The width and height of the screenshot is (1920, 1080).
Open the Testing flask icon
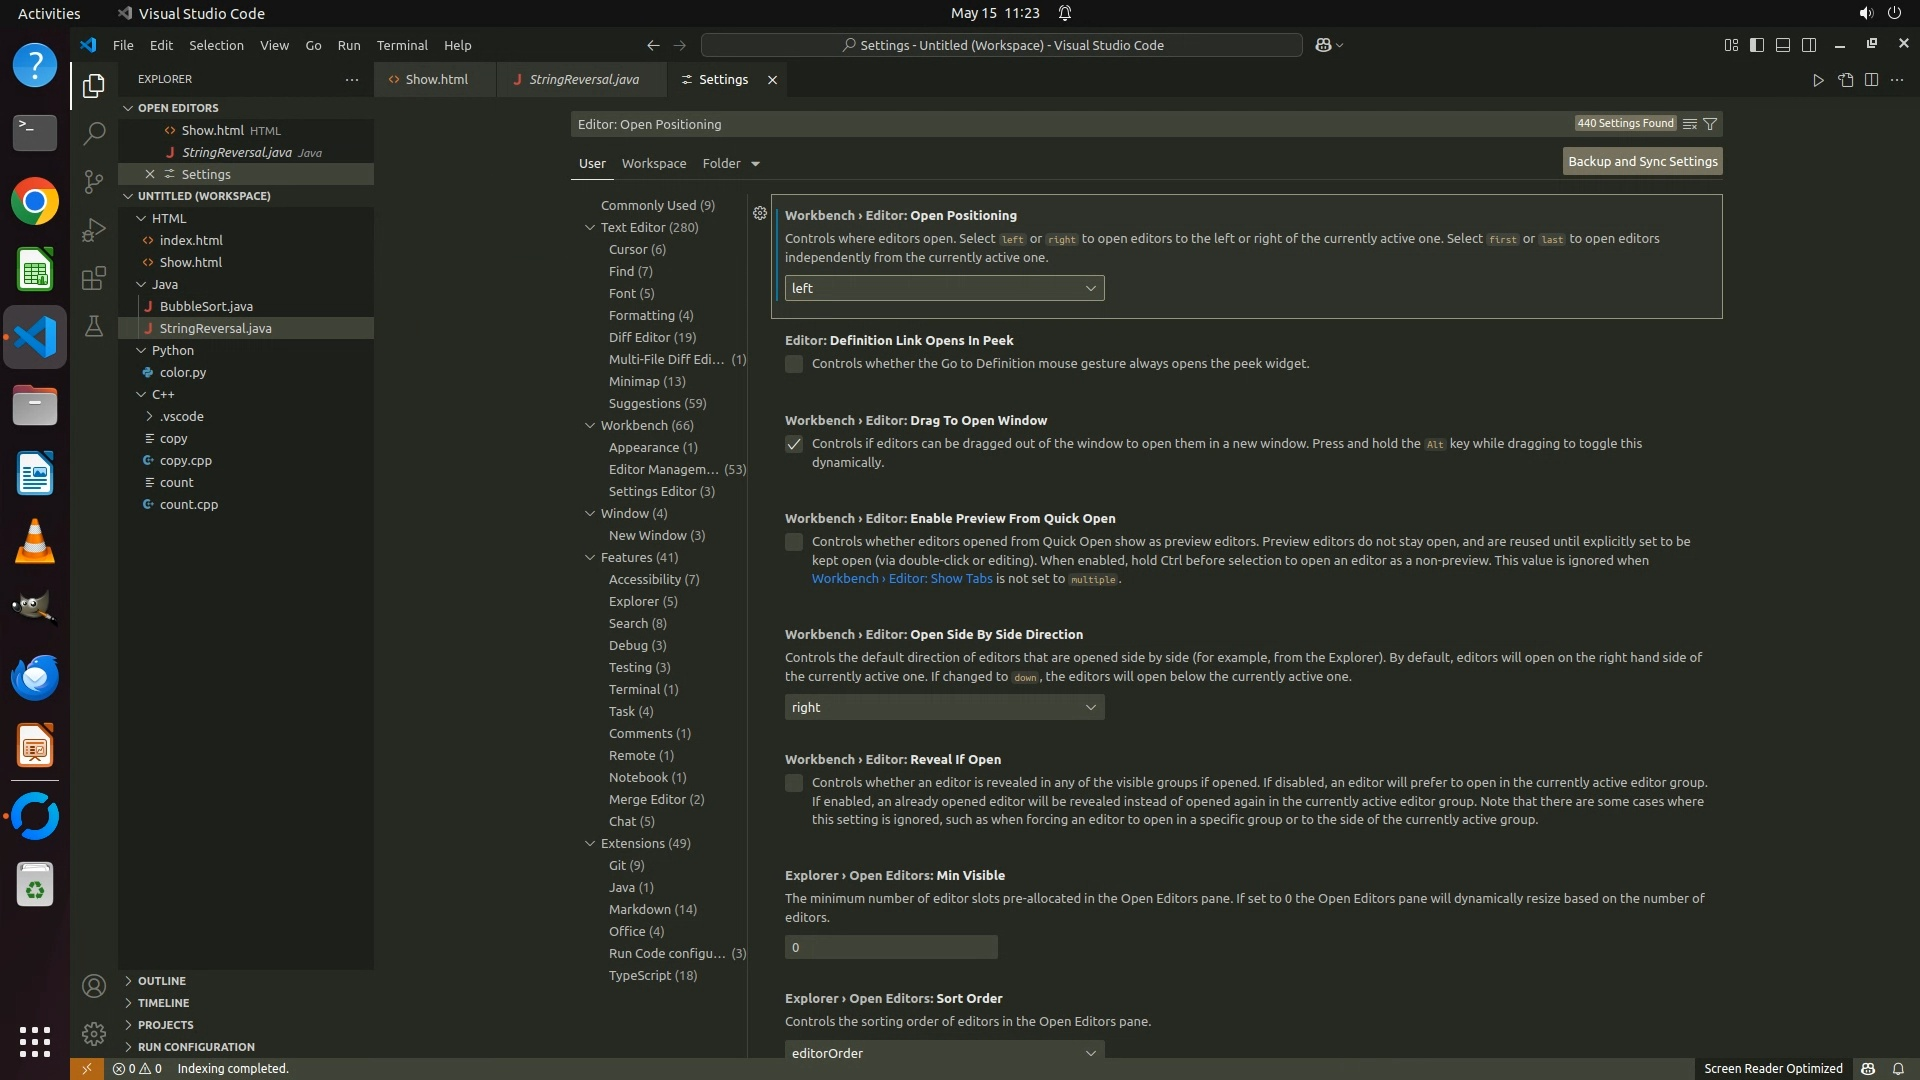(93, 326)
